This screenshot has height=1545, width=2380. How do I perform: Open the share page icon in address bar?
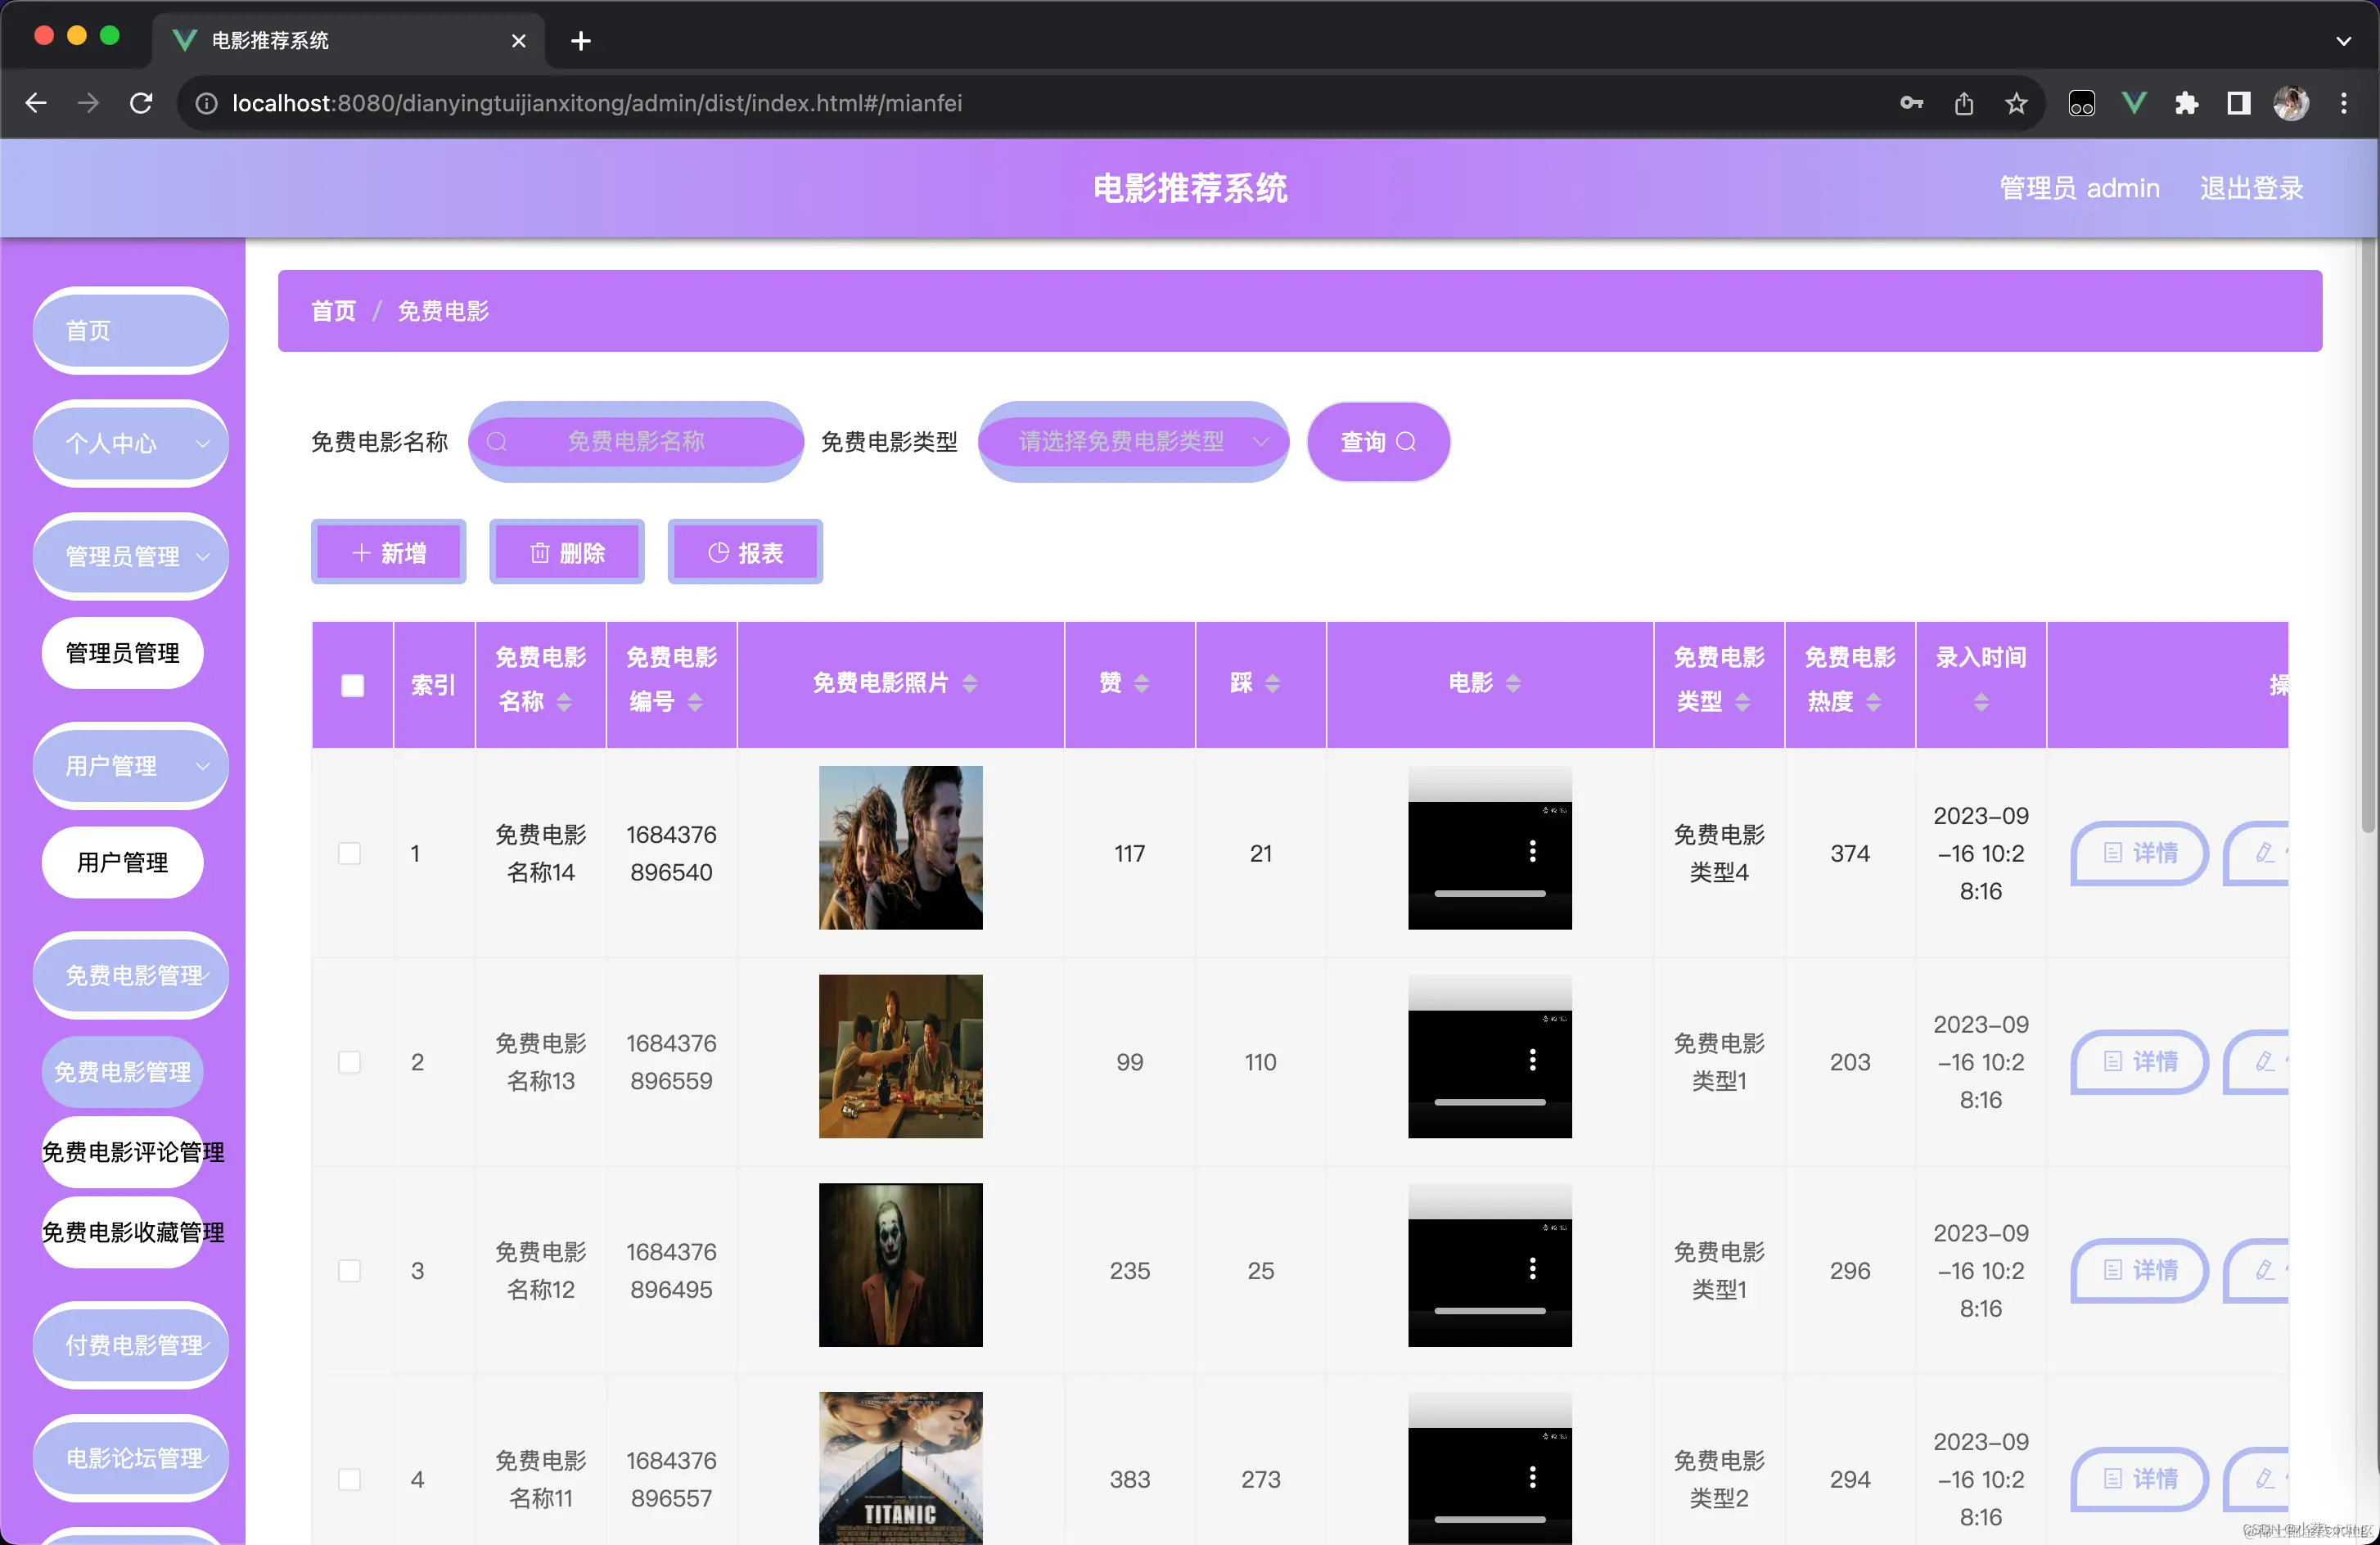(1964, 103)
